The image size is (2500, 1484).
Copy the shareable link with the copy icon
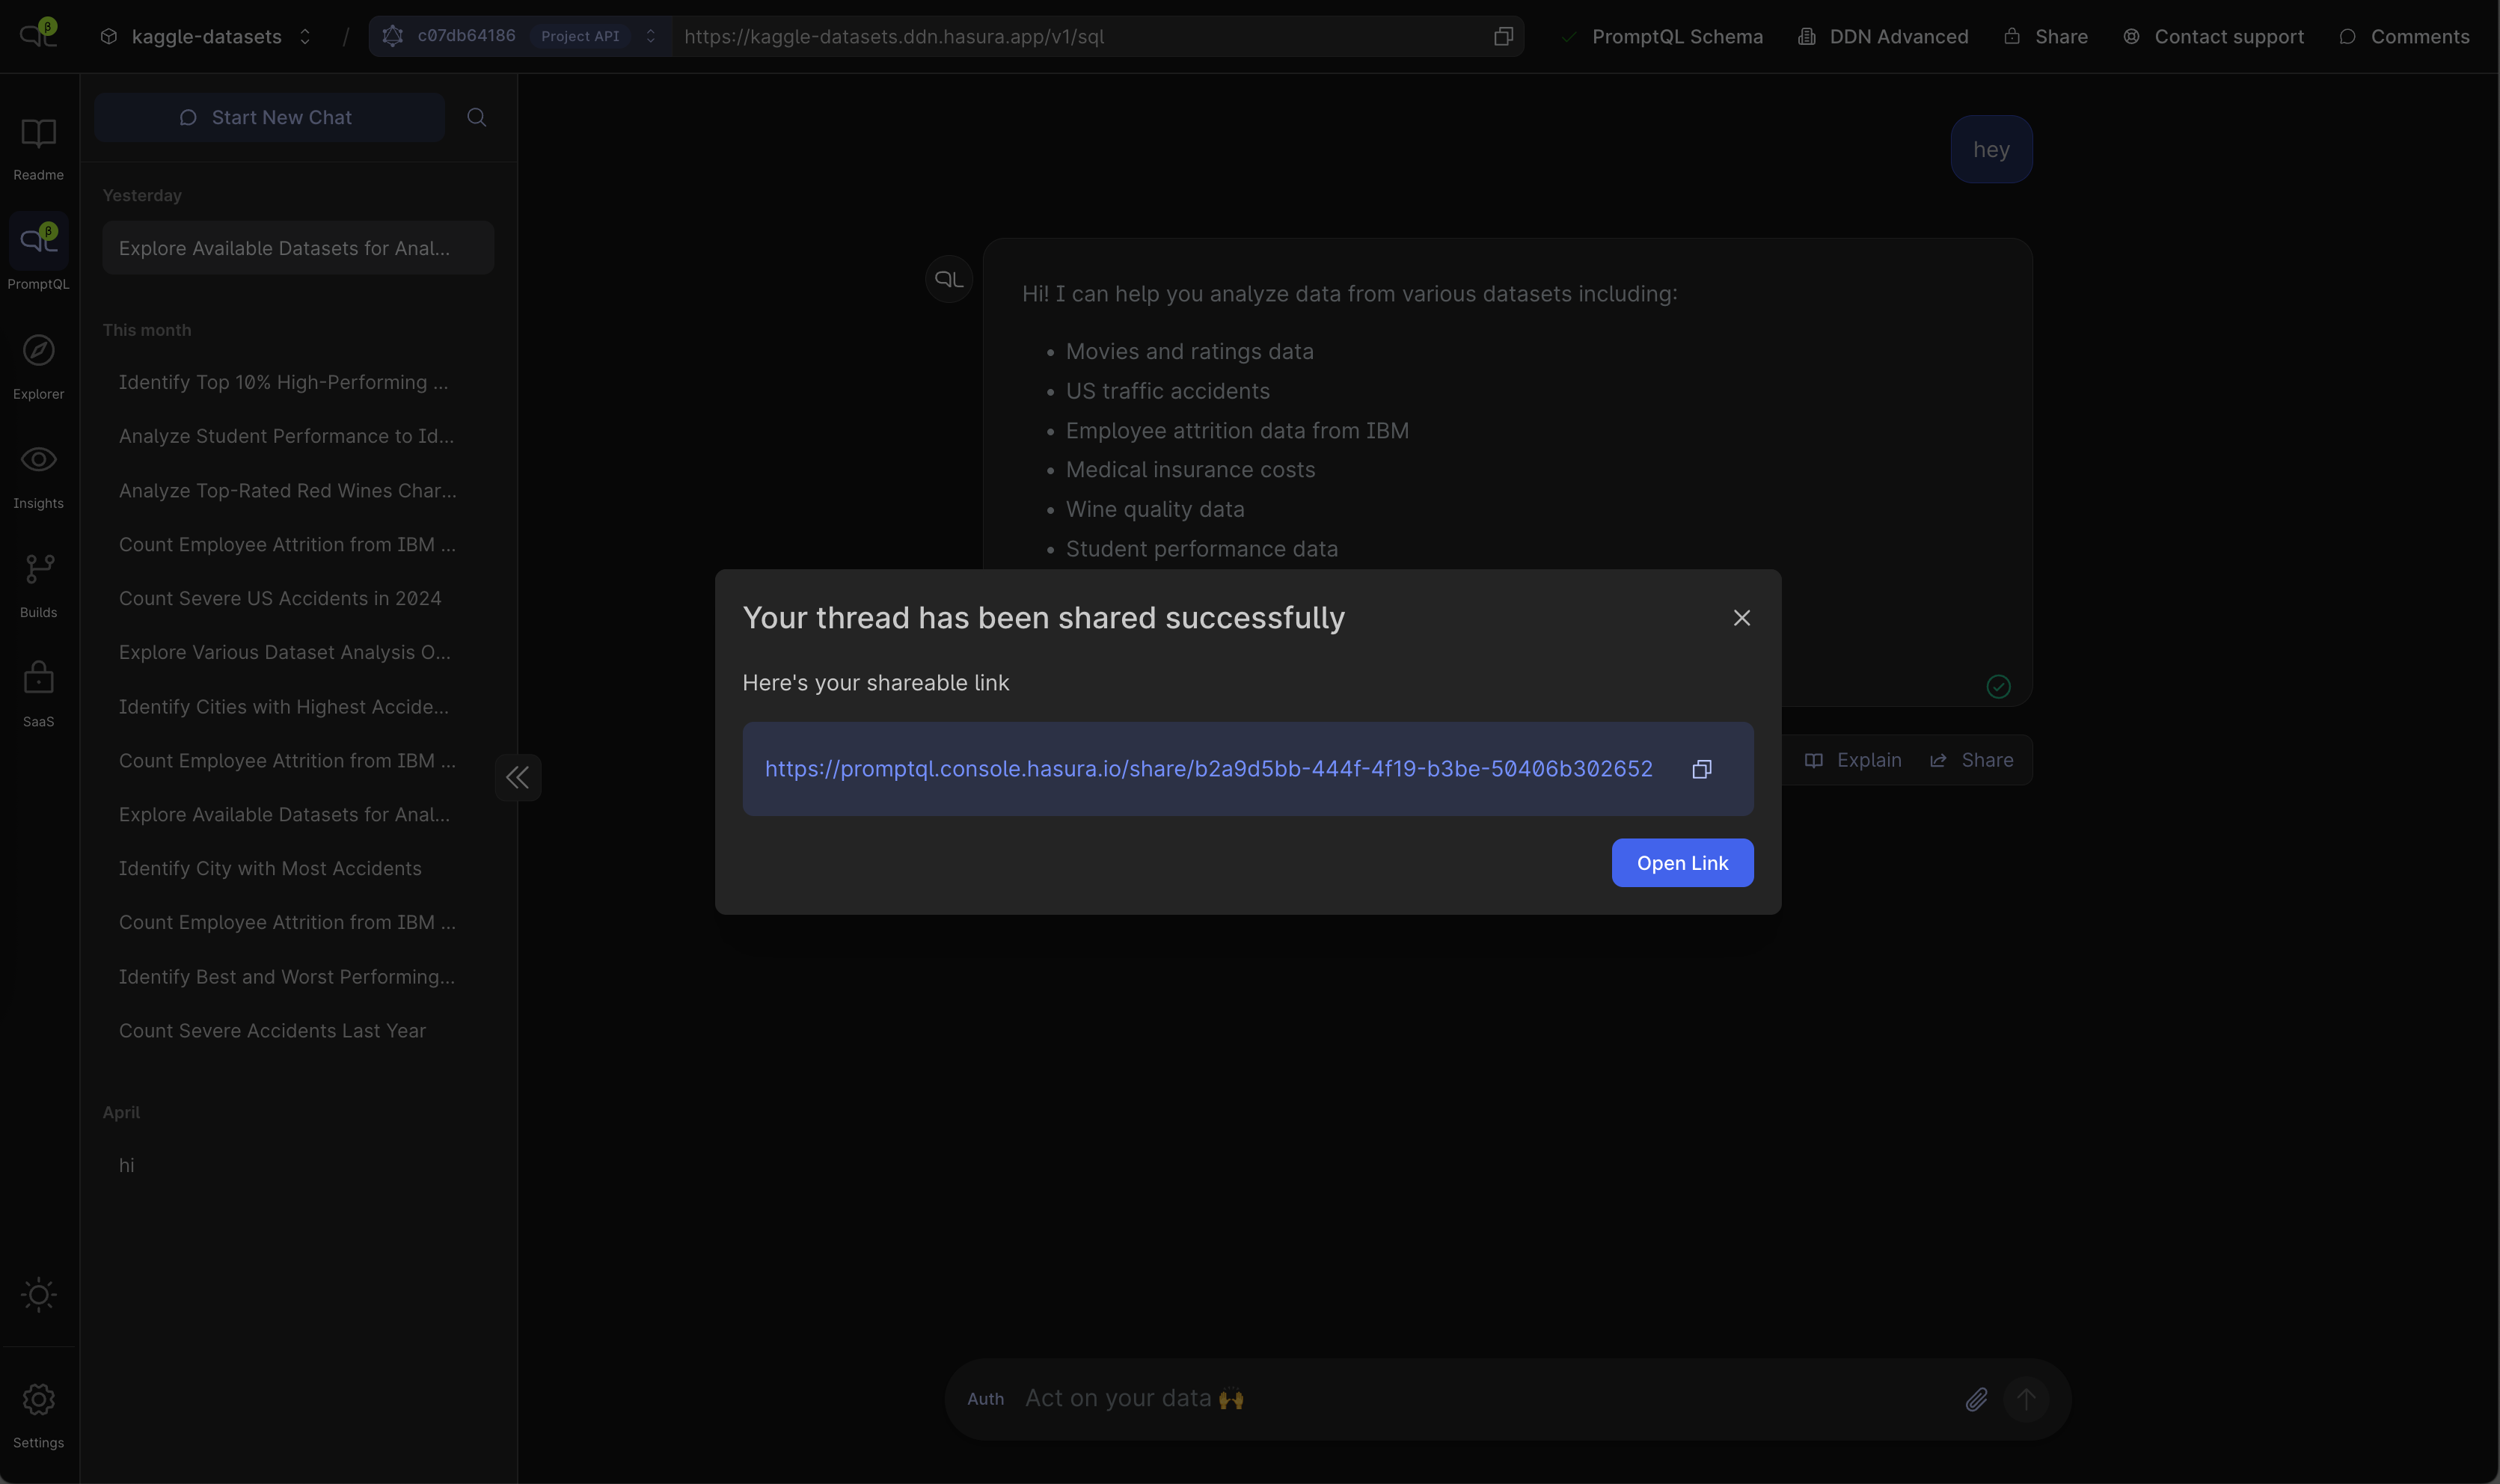coord(1701,769)
